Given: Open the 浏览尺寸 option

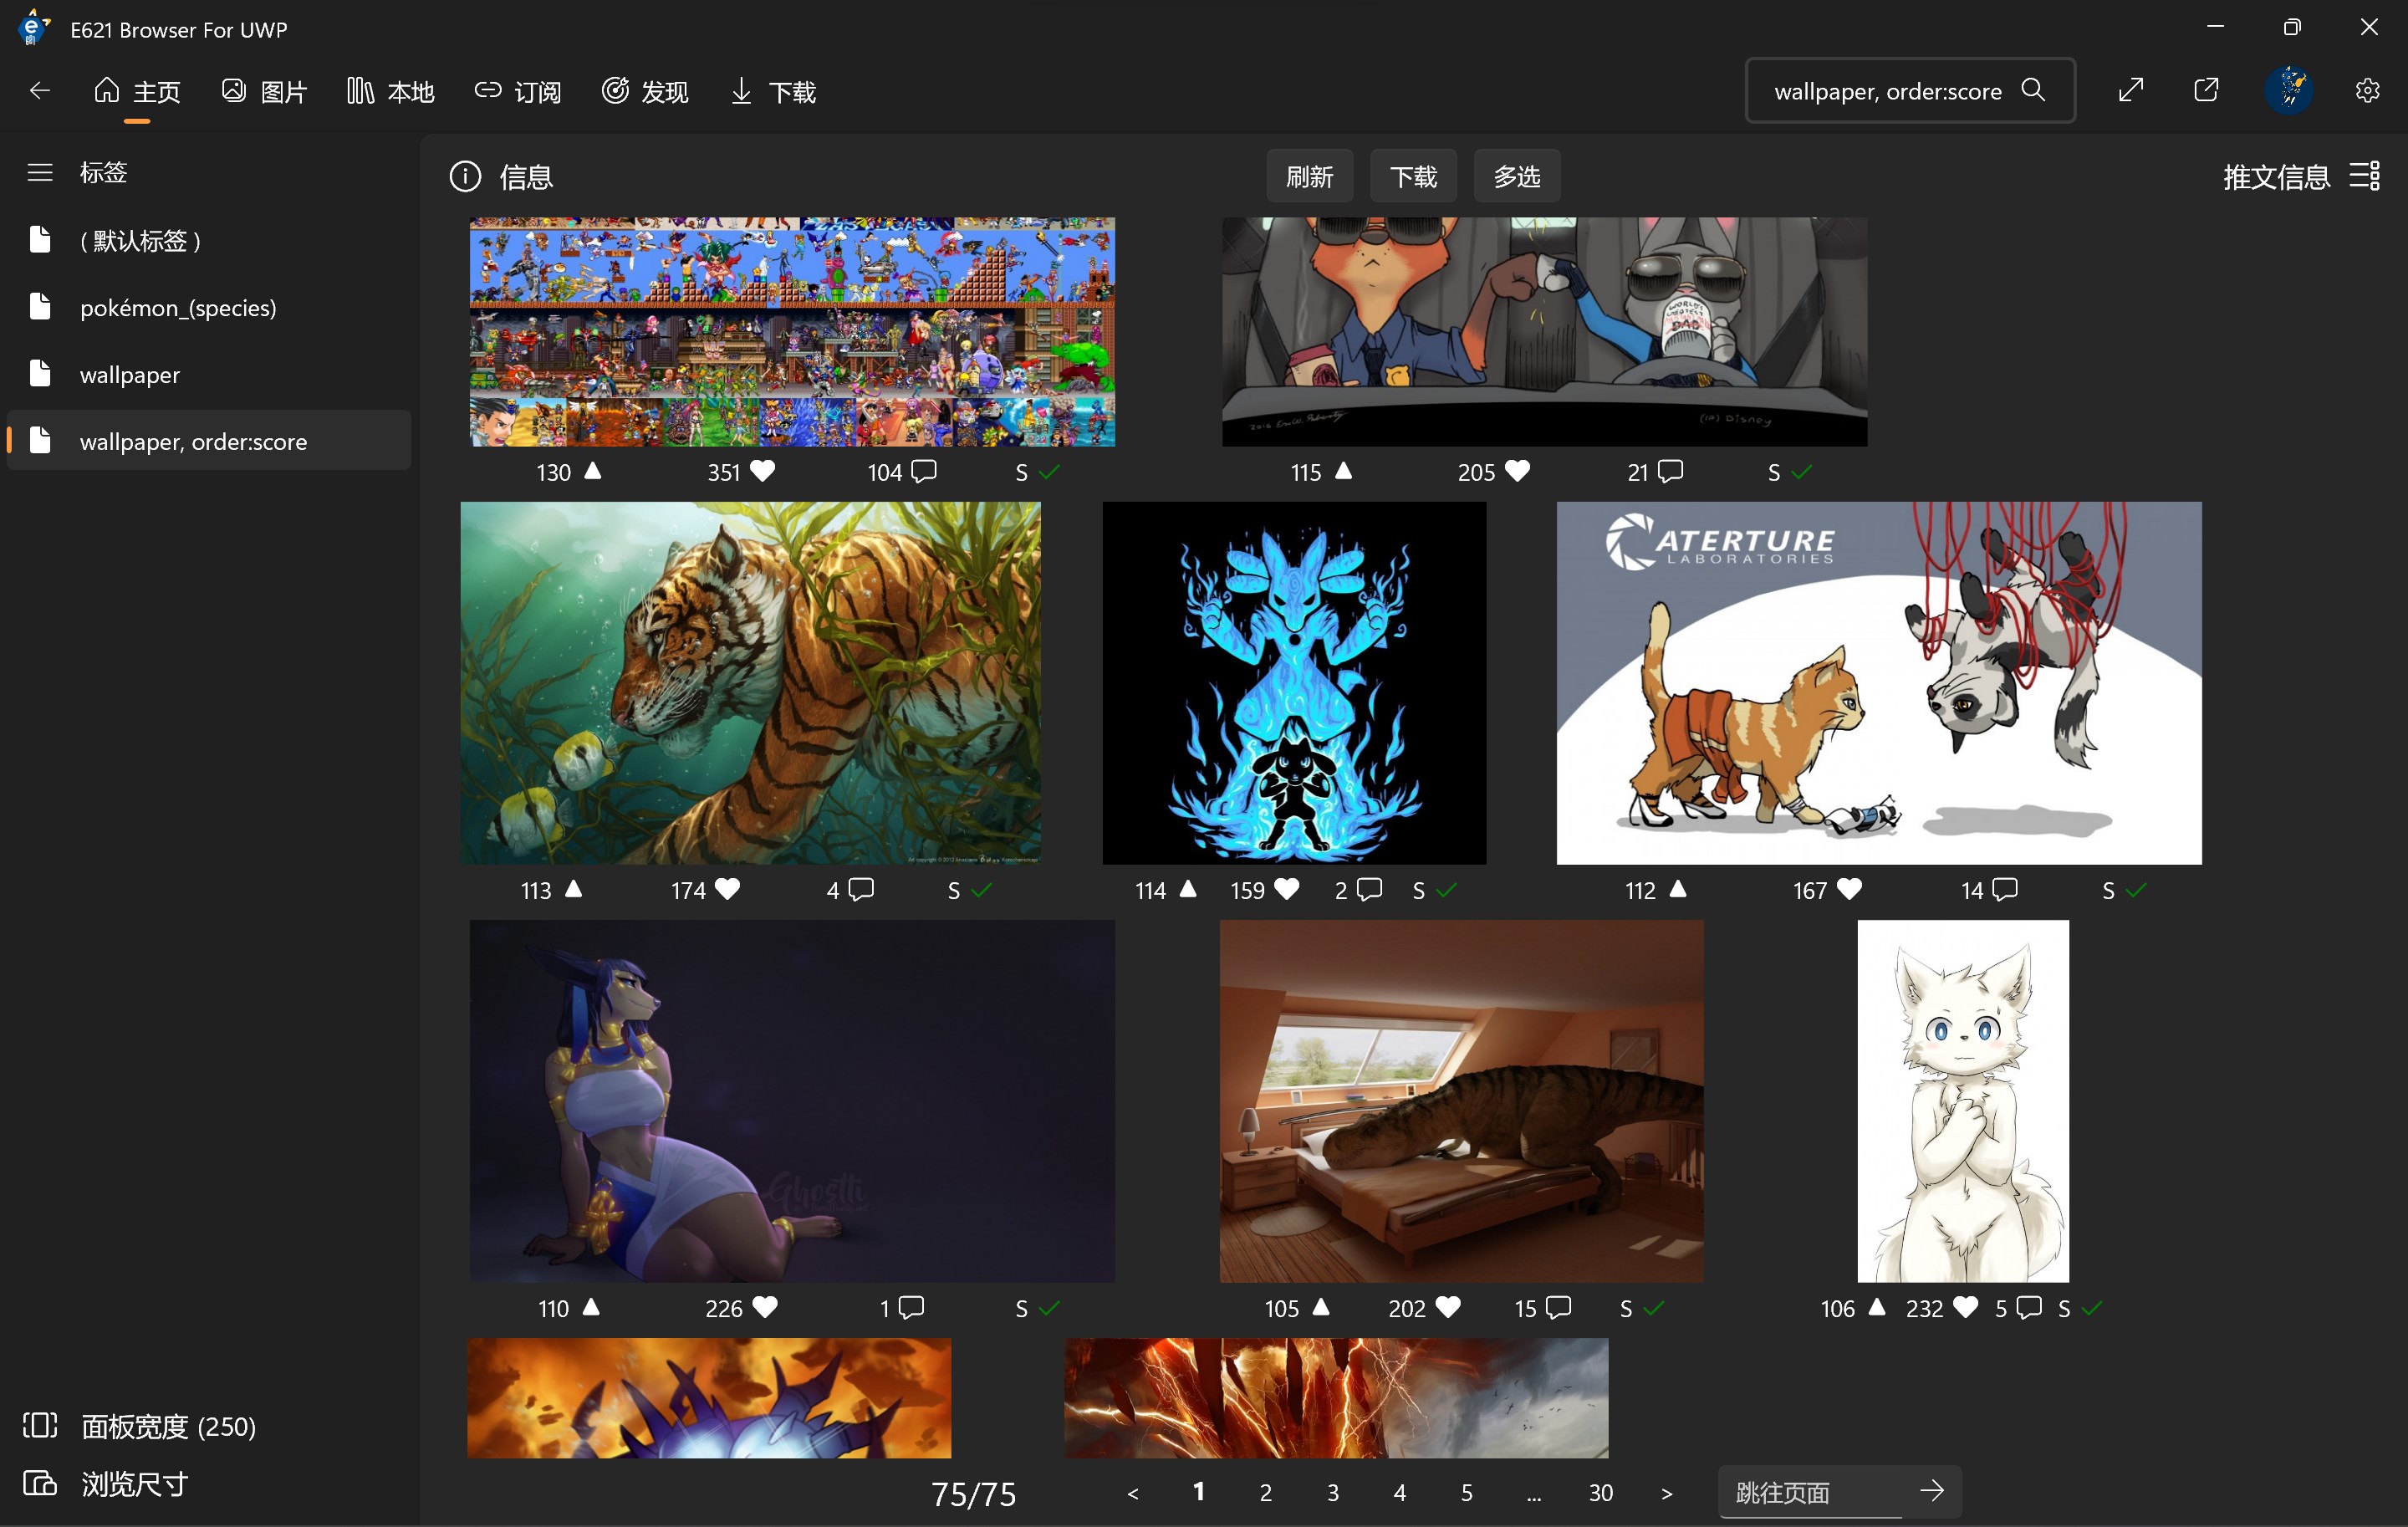Looking at the screenshot, I should [x=134, y=1483].
